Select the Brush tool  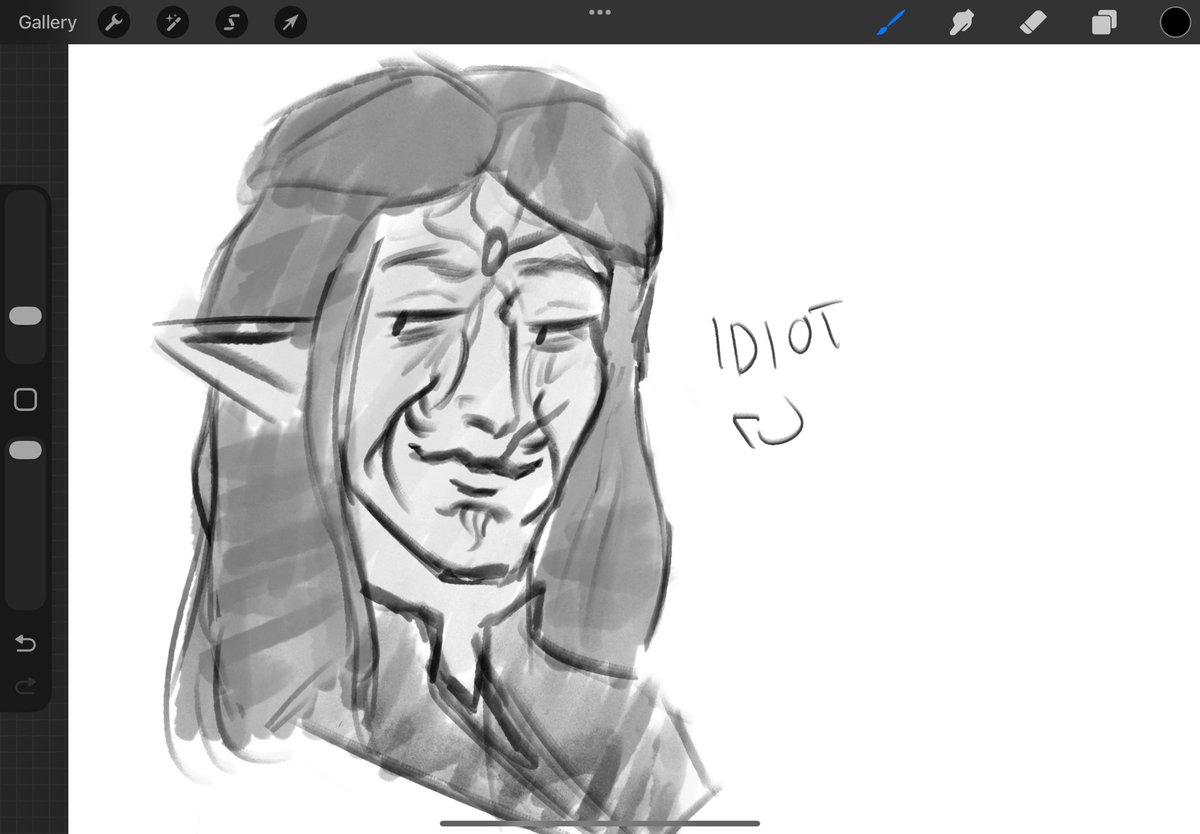coord(889,22)
